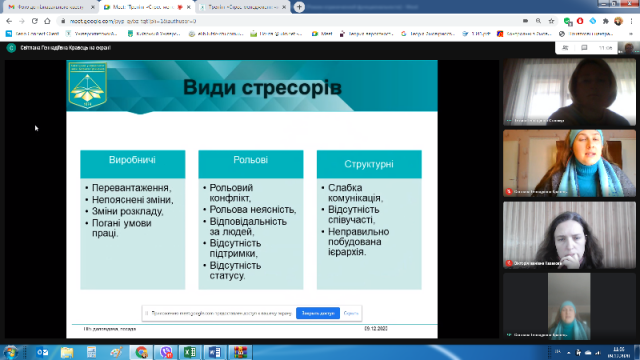Select the bottom participant video tile
640x360 pixels.
(x=569, y=306)
